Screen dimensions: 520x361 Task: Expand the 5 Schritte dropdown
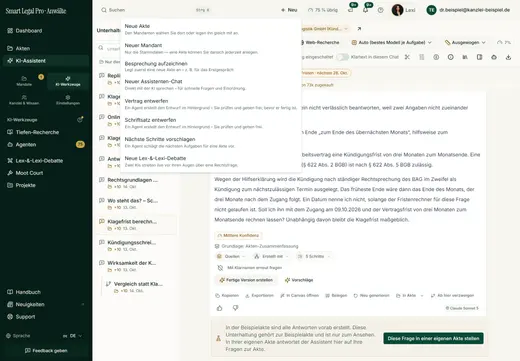click(314, 256)
